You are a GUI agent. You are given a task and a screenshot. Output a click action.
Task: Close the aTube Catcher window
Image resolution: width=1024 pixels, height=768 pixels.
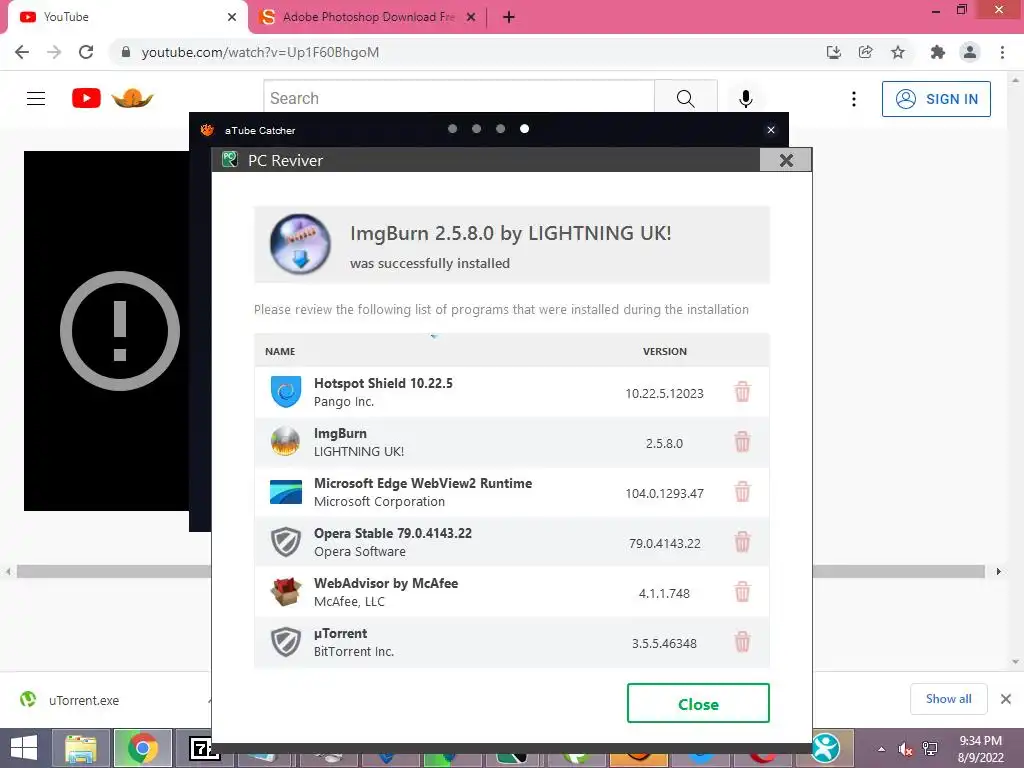[771, 130]
